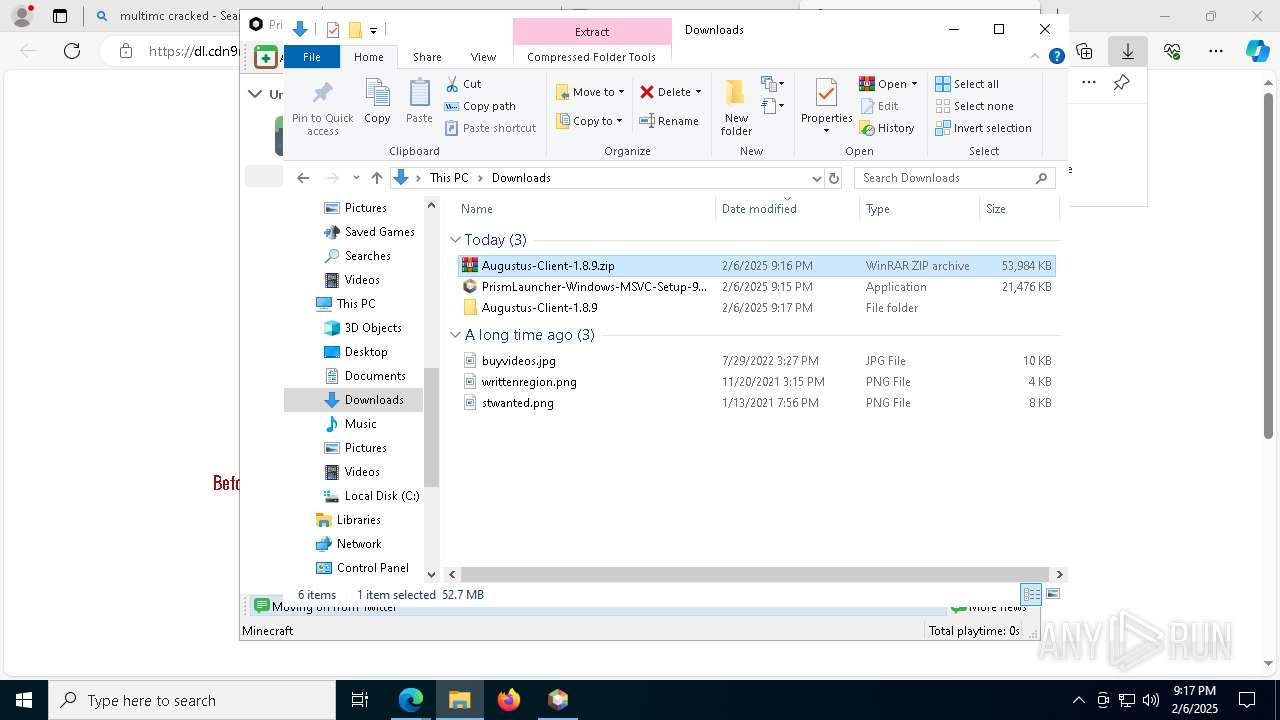Click Invert selection

pos(983,128)
